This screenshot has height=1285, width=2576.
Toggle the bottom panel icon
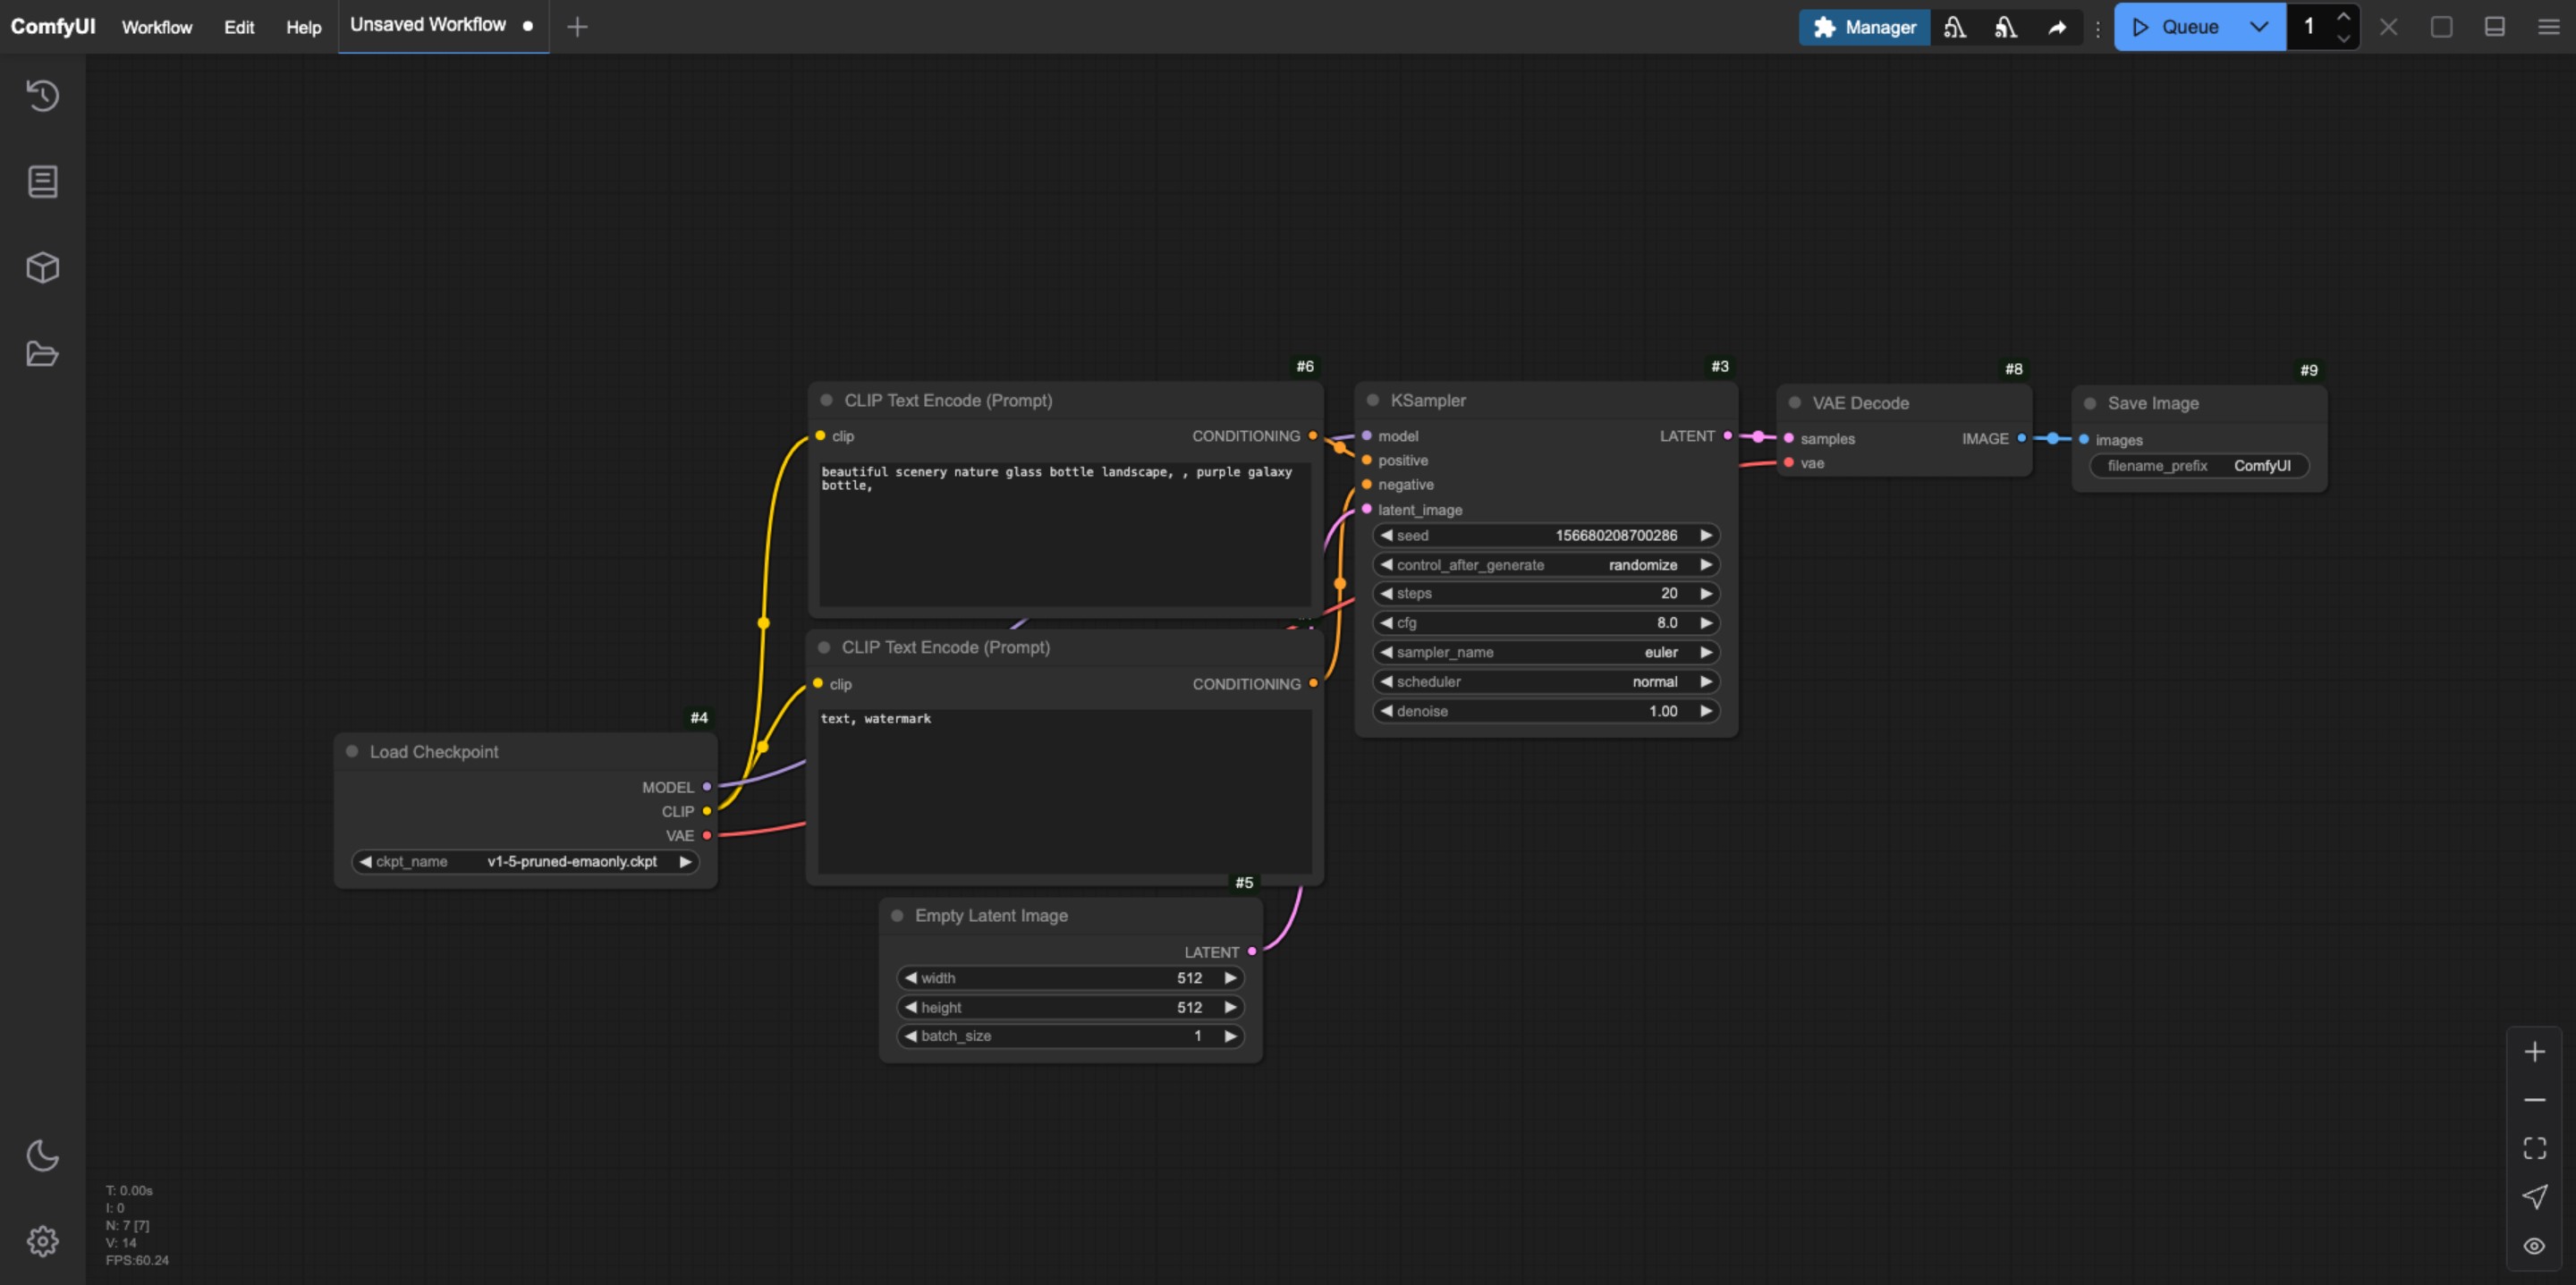(2494, 27)
